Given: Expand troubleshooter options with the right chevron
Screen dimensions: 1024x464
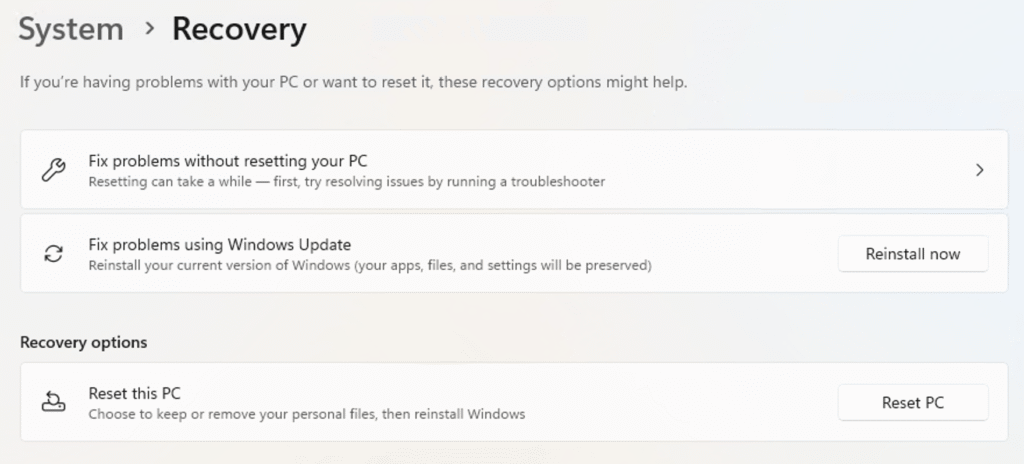Looking at the screenshot, I should pyautogui.click(x=980, y=170).
